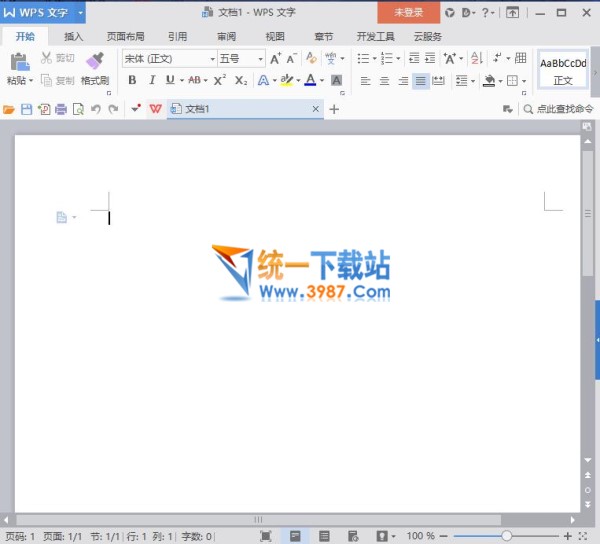This screenshot has height=544, width=600.
Task: Expand borders dropdown arrow
Action: point(524,81)
